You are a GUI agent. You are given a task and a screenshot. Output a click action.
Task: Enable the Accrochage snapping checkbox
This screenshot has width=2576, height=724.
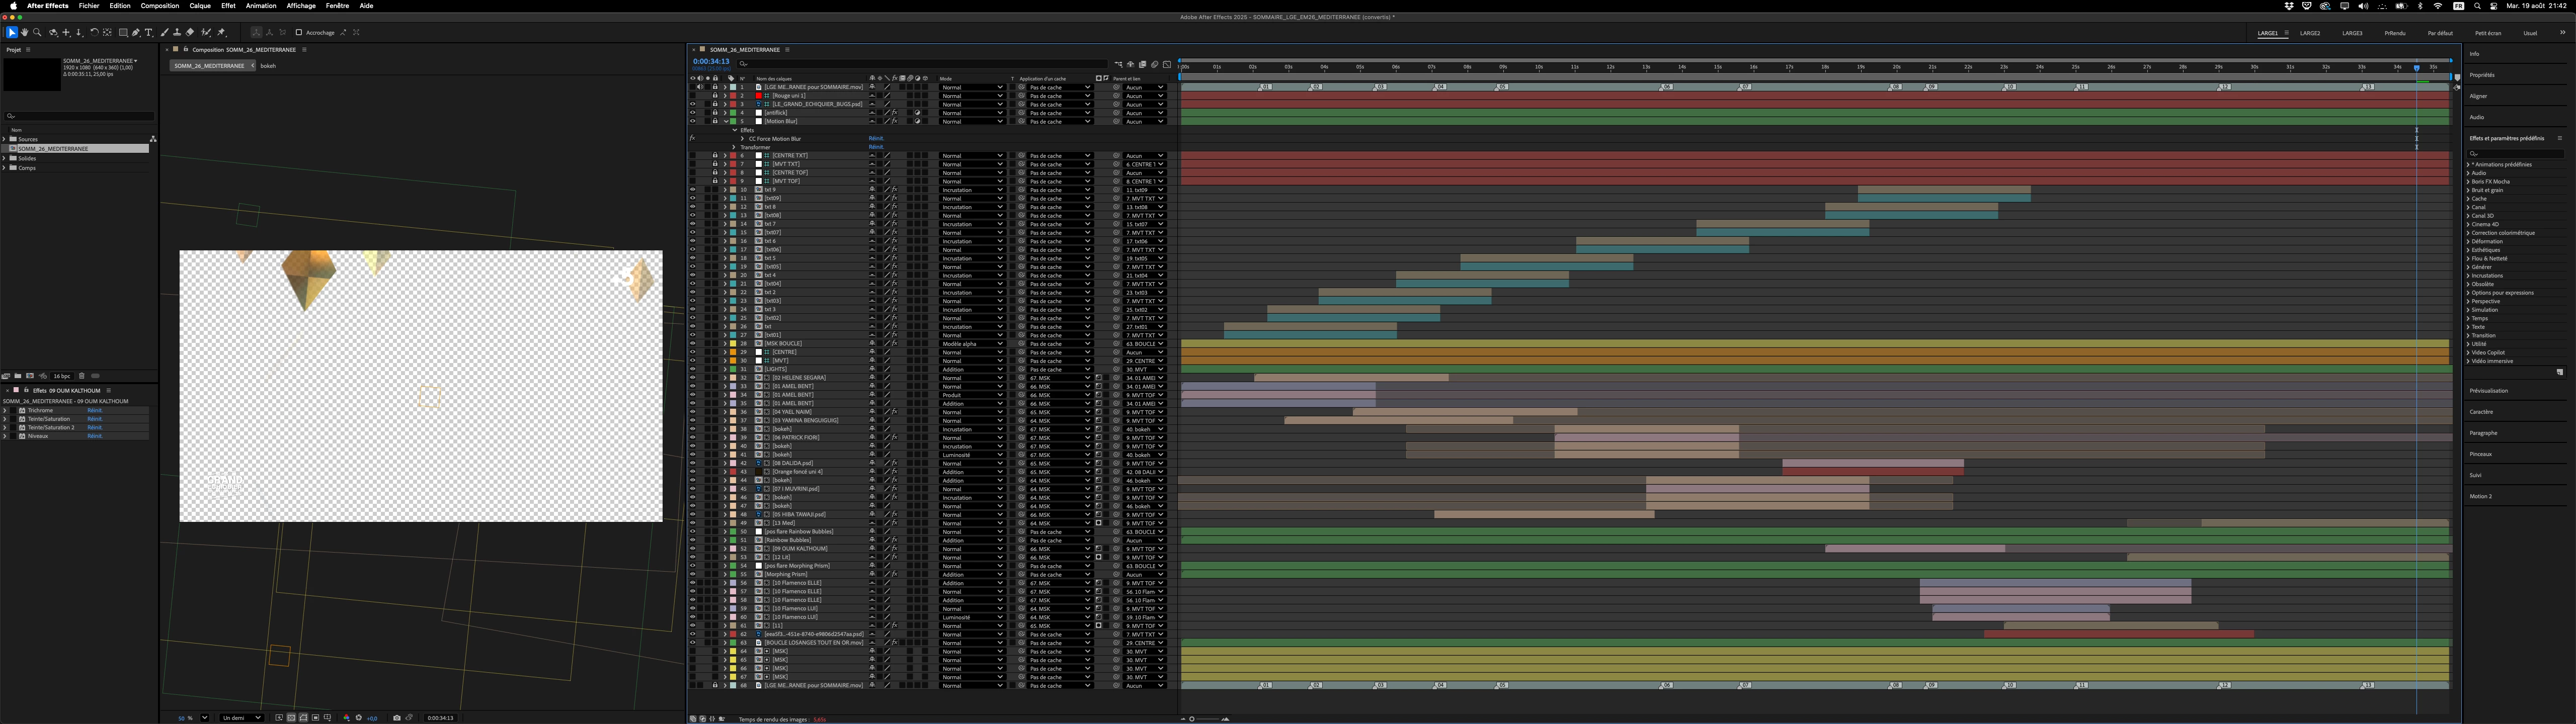click(299, 32)
